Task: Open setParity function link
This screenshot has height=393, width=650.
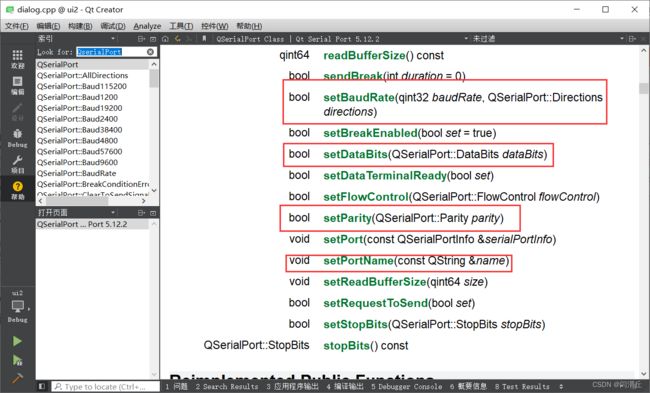Action: click(347, 218)
